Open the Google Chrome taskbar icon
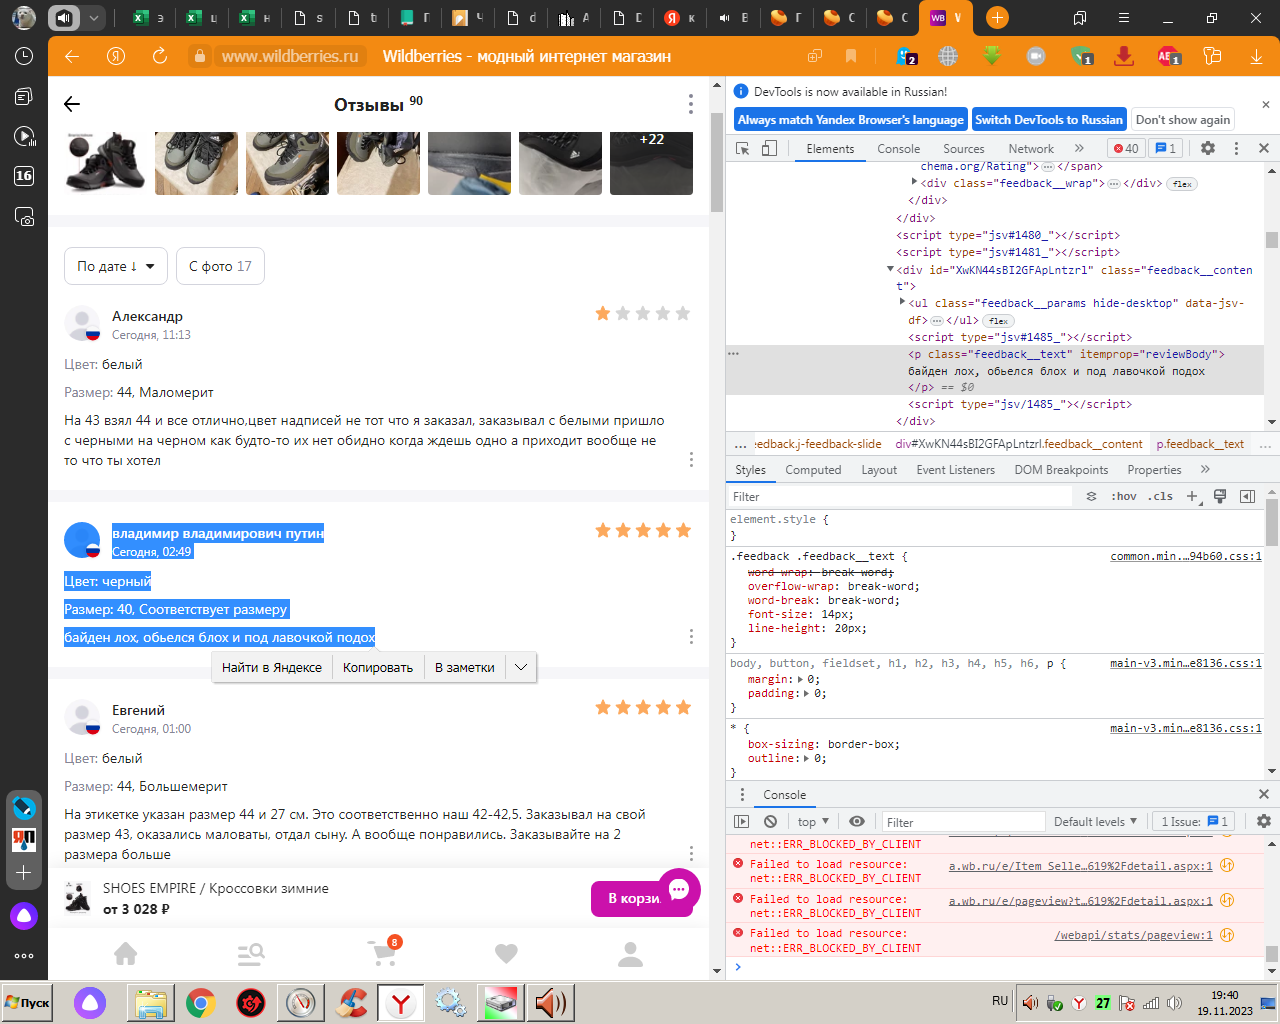This screenshot has width=1280, height=1024. click(201, 1003)
